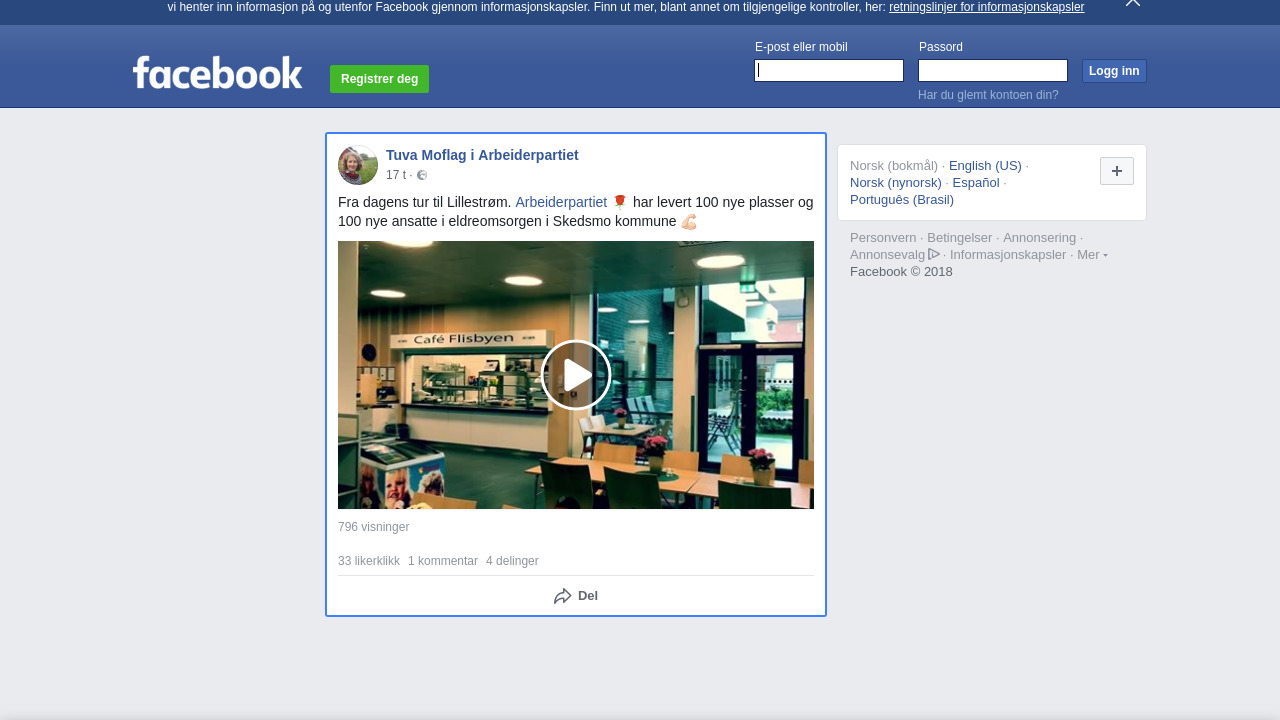
Task: Open the 1 kommentar link
Action: tap(443, 561)
